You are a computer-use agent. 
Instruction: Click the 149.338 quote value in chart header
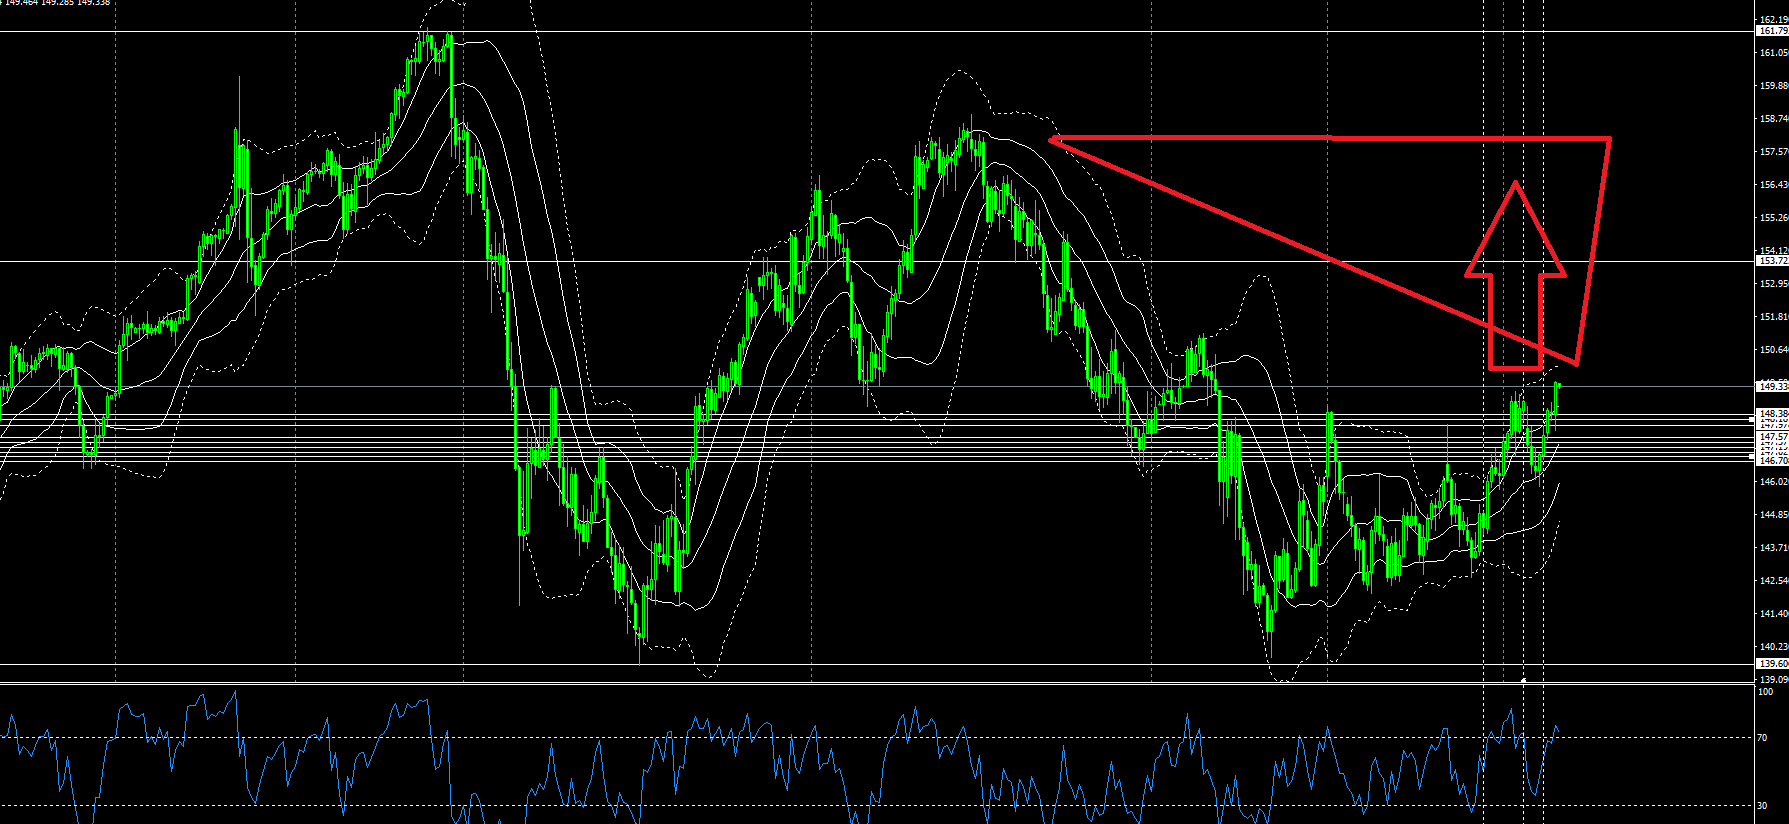tap(94, 3)
